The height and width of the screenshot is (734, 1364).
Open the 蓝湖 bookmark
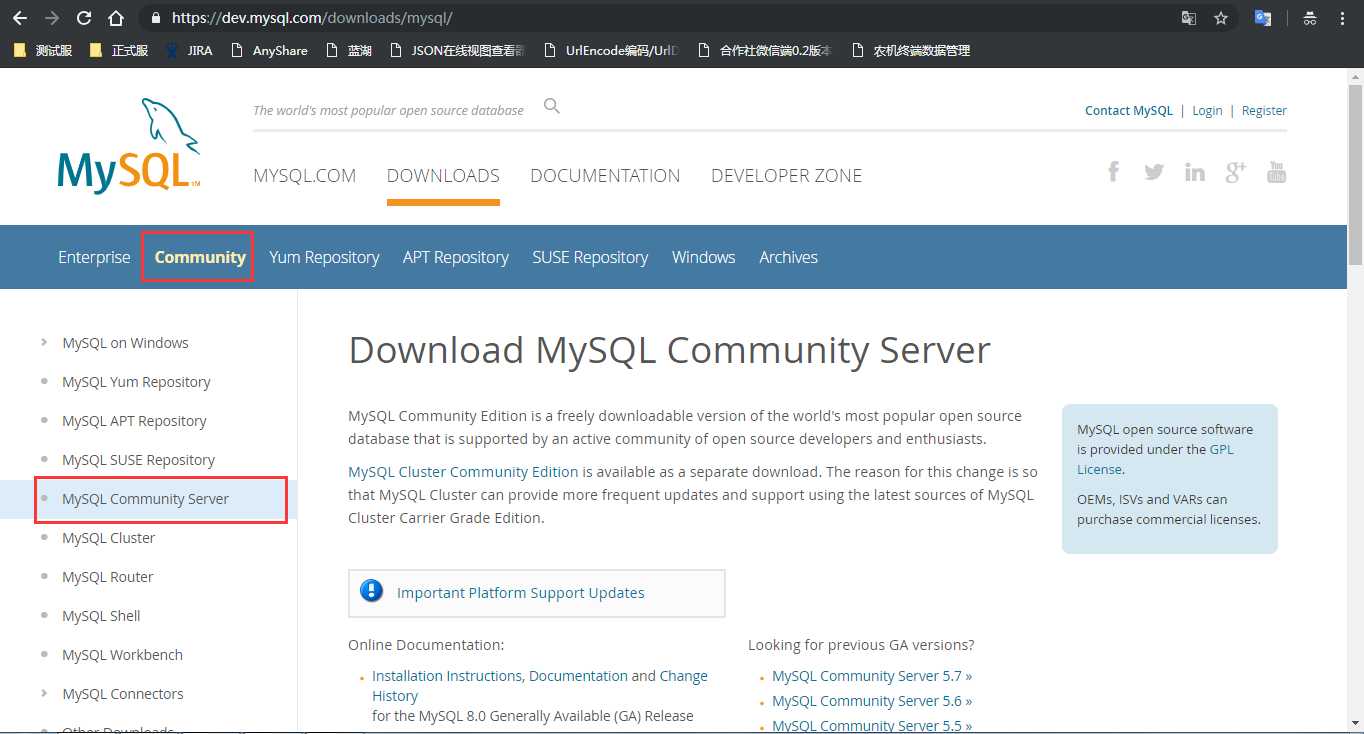tap(349, 50)
